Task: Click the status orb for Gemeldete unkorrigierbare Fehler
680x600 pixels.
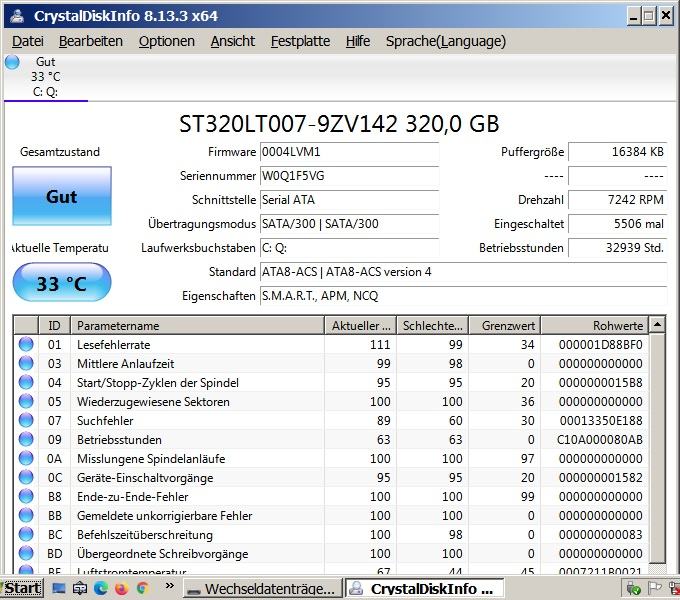Action: (26, 515)
